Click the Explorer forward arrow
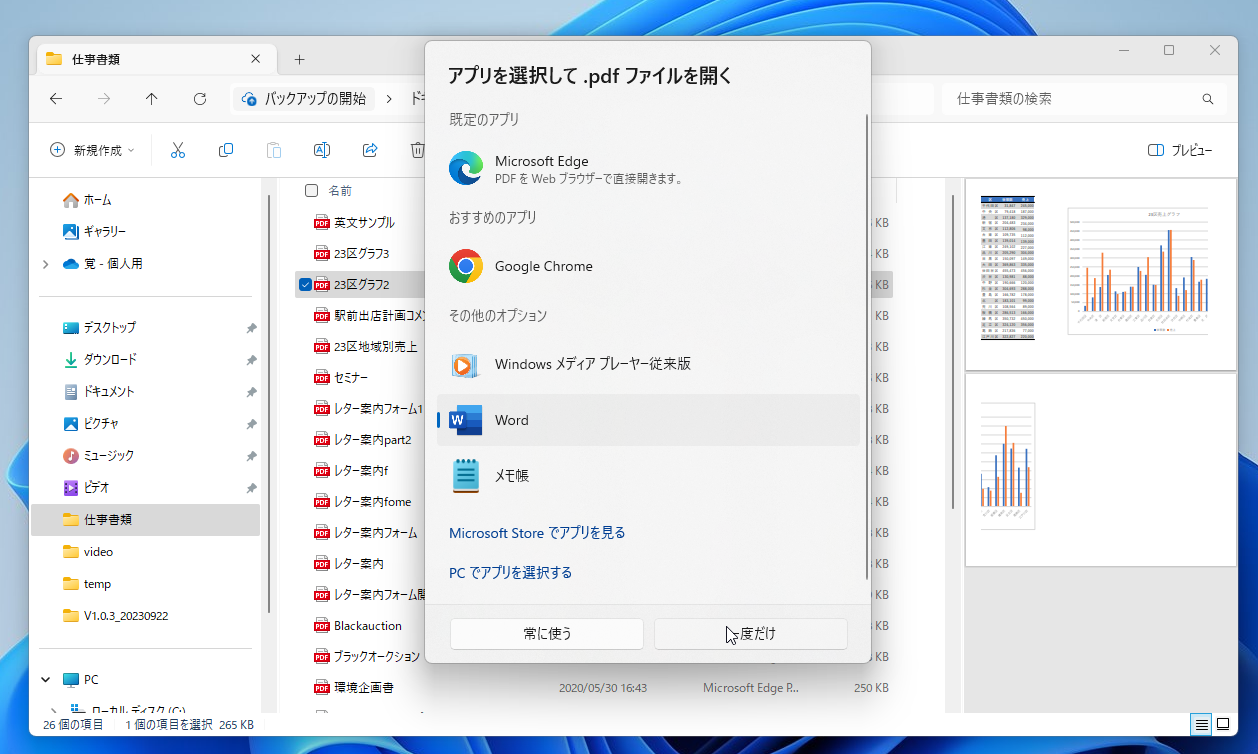This screenshot has height=754, width=1258. (x=104, y=99)
